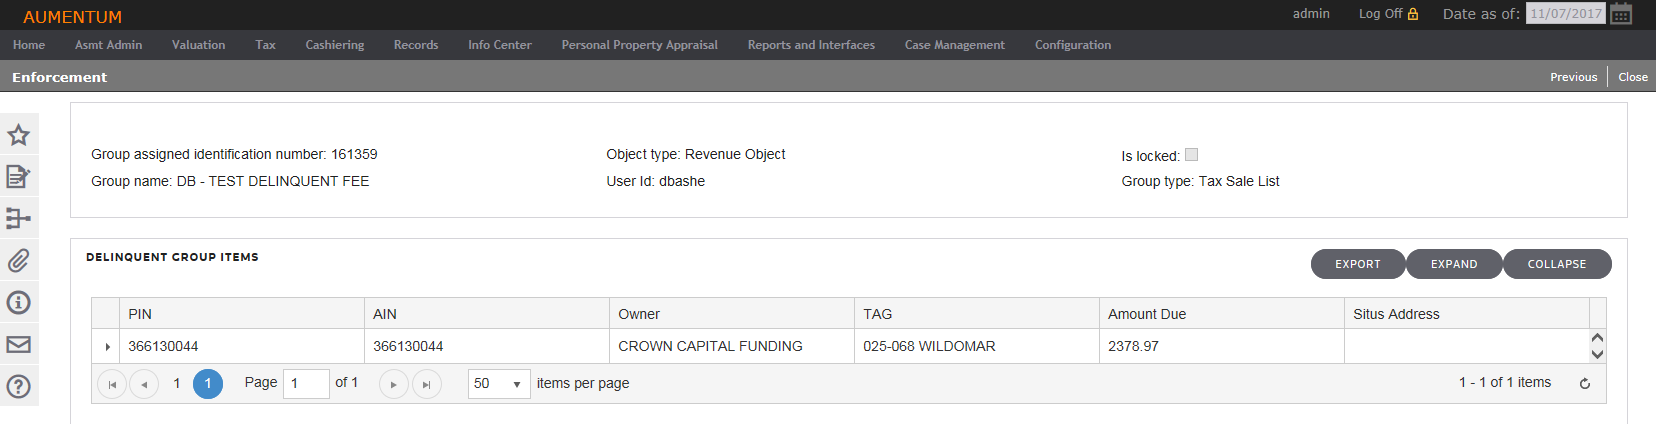
Task: Click the EXPORT button
Action: click(1358, 264)
